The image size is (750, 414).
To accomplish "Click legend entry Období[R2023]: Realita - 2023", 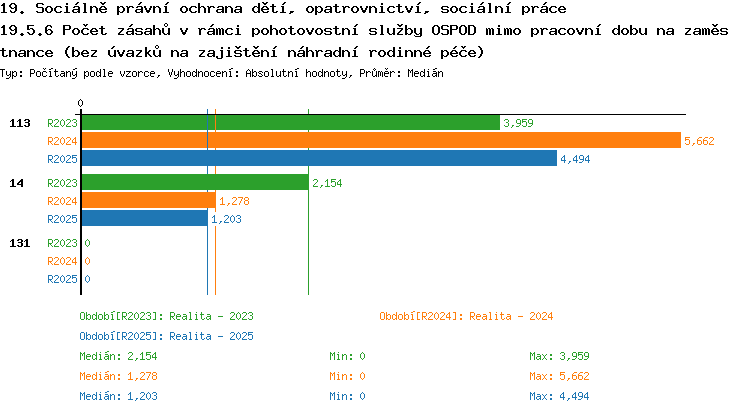I will (x=166, y=316).
